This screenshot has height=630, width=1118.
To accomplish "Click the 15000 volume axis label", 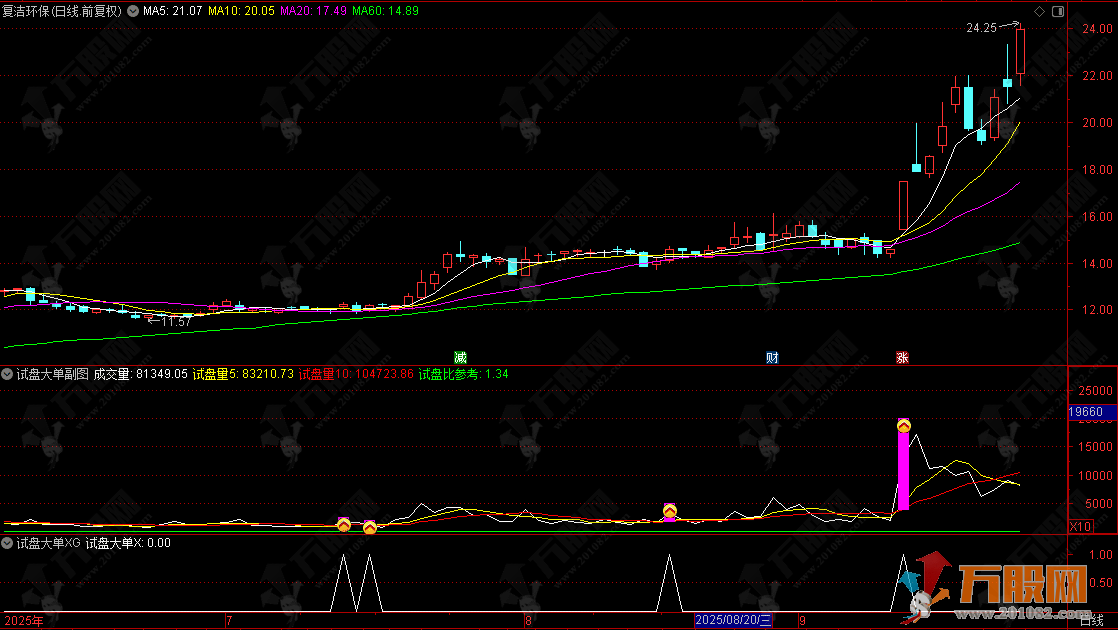I will click(1095, 447).
